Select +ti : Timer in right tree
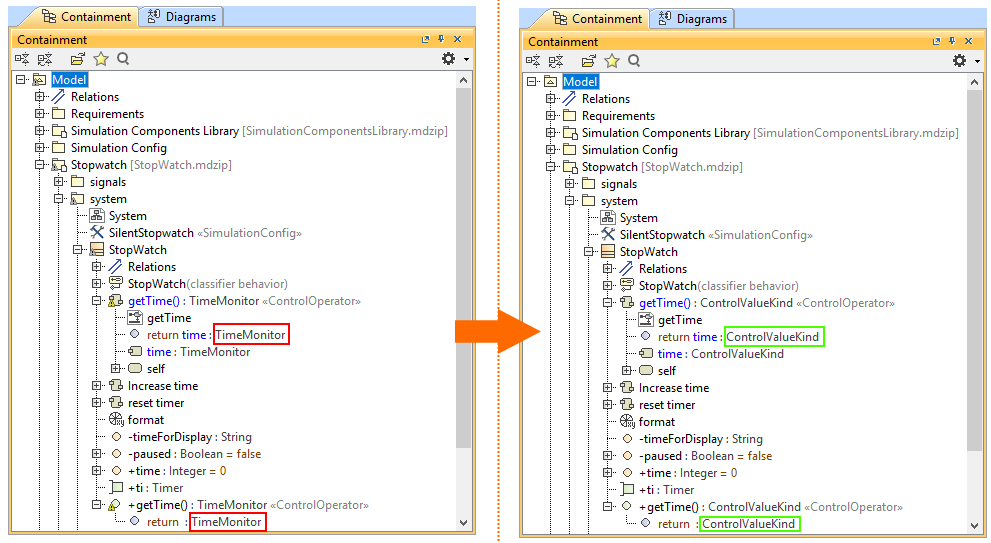 [x=666, y=490]
